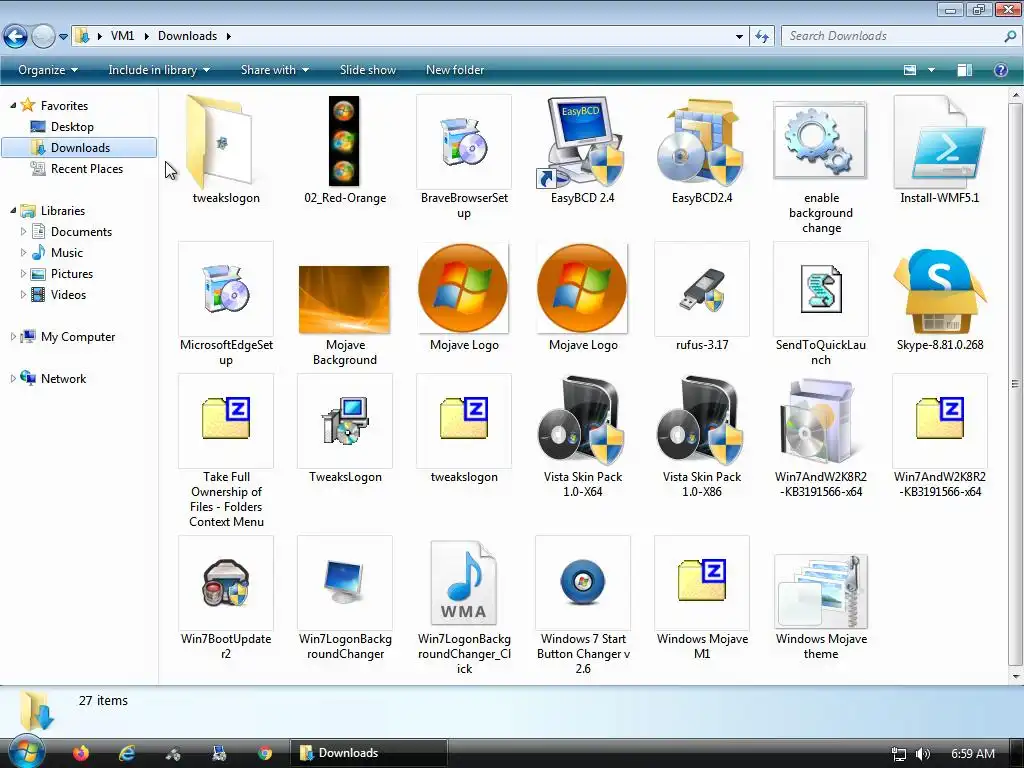This screenshot has height=768, width=1024.
Task: Click the taskbar clock
Action: [x=972, y=754]
